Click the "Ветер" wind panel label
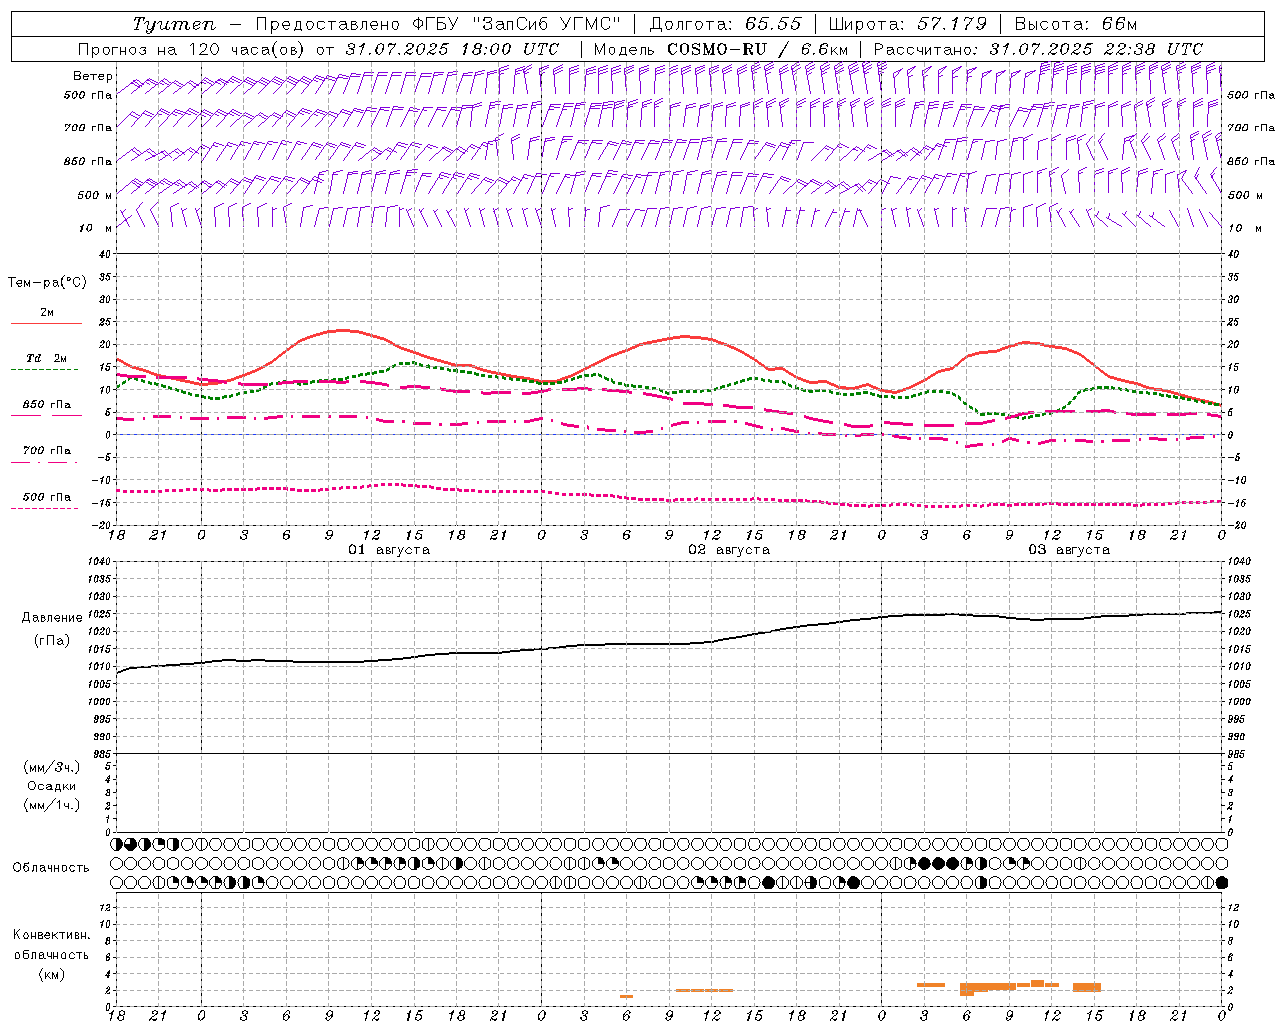This screenshot has height=1024, width=1280. click(93, 76)
